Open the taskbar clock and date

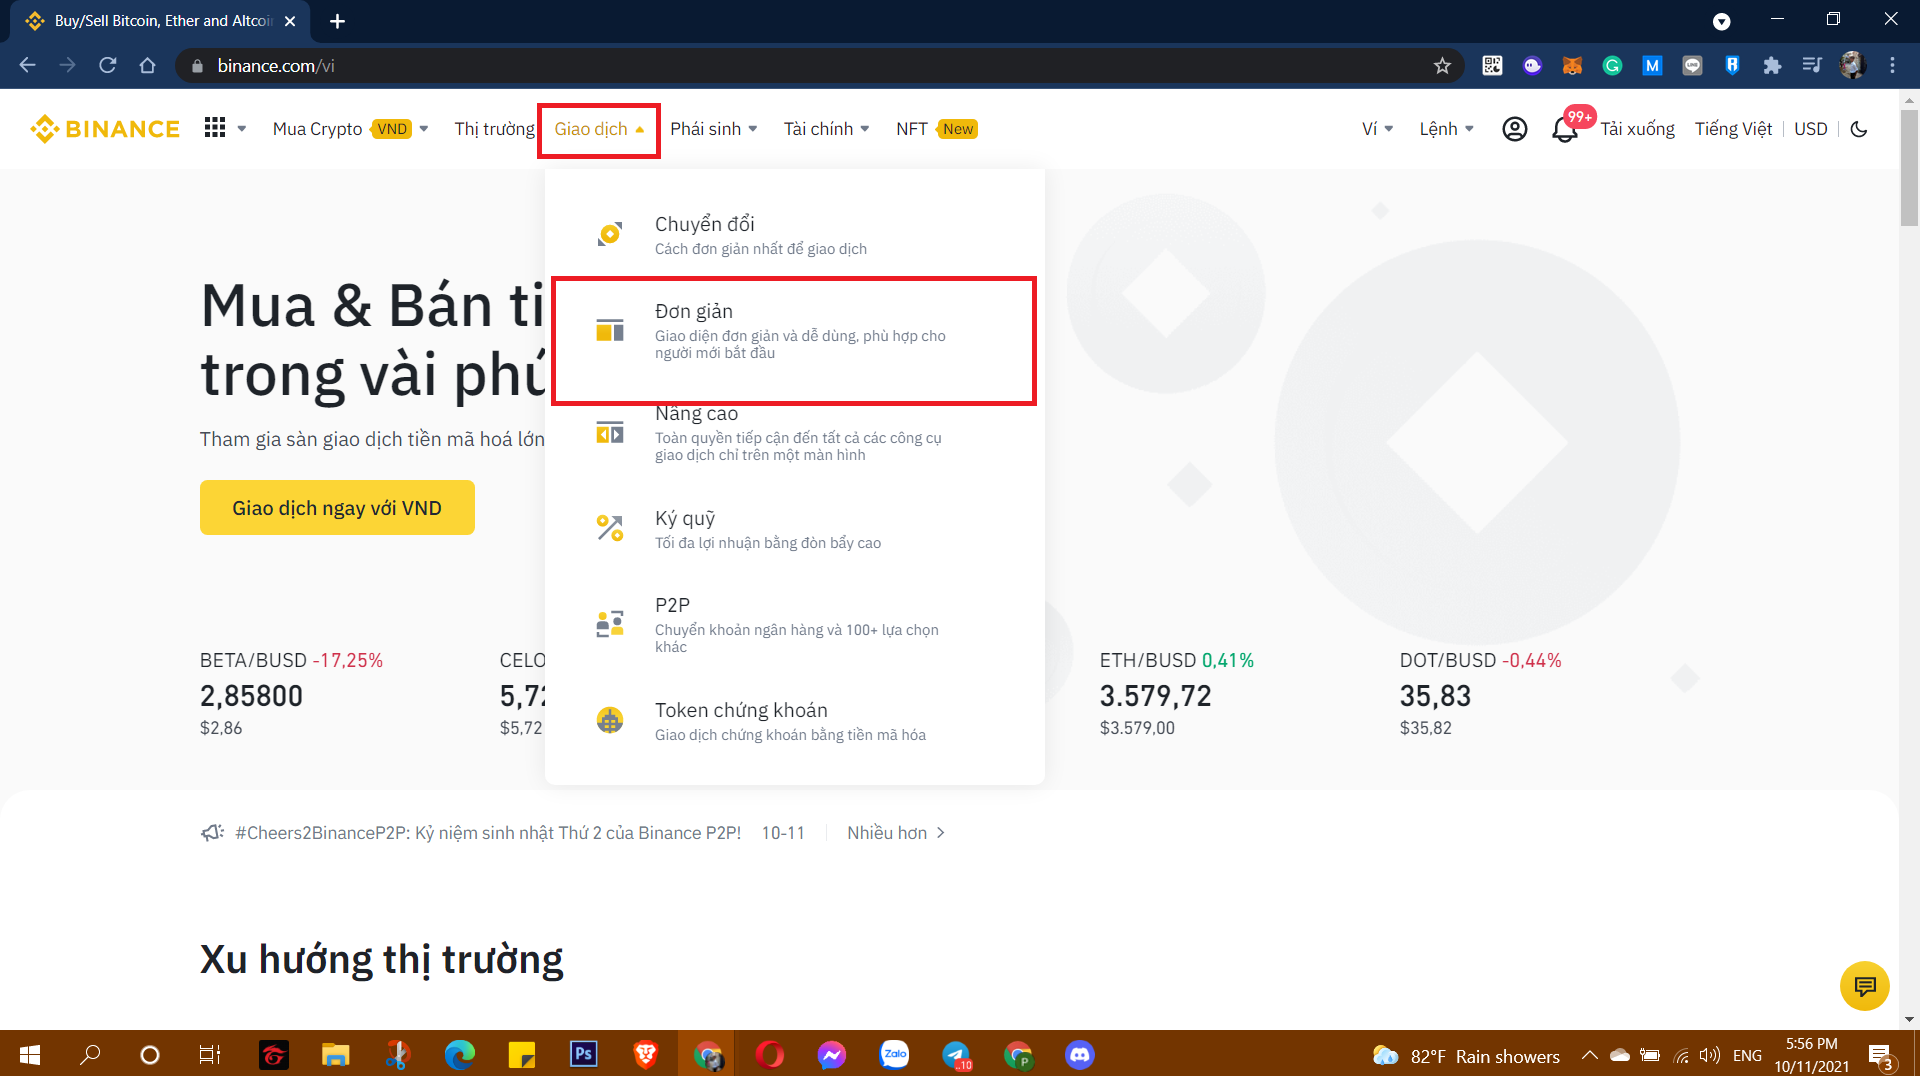(x=1812, y=1055)
